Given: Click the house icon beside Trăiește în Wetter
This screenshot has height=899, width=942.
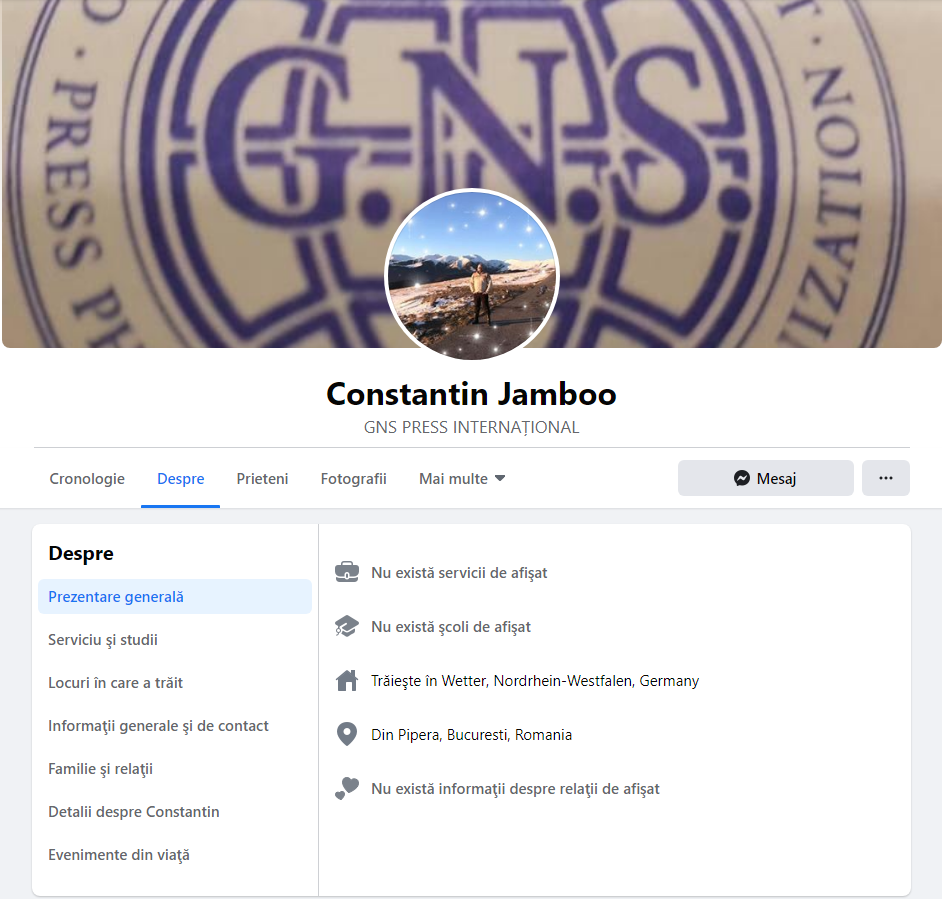Looking at the screenshot, I should pos(347,680).
